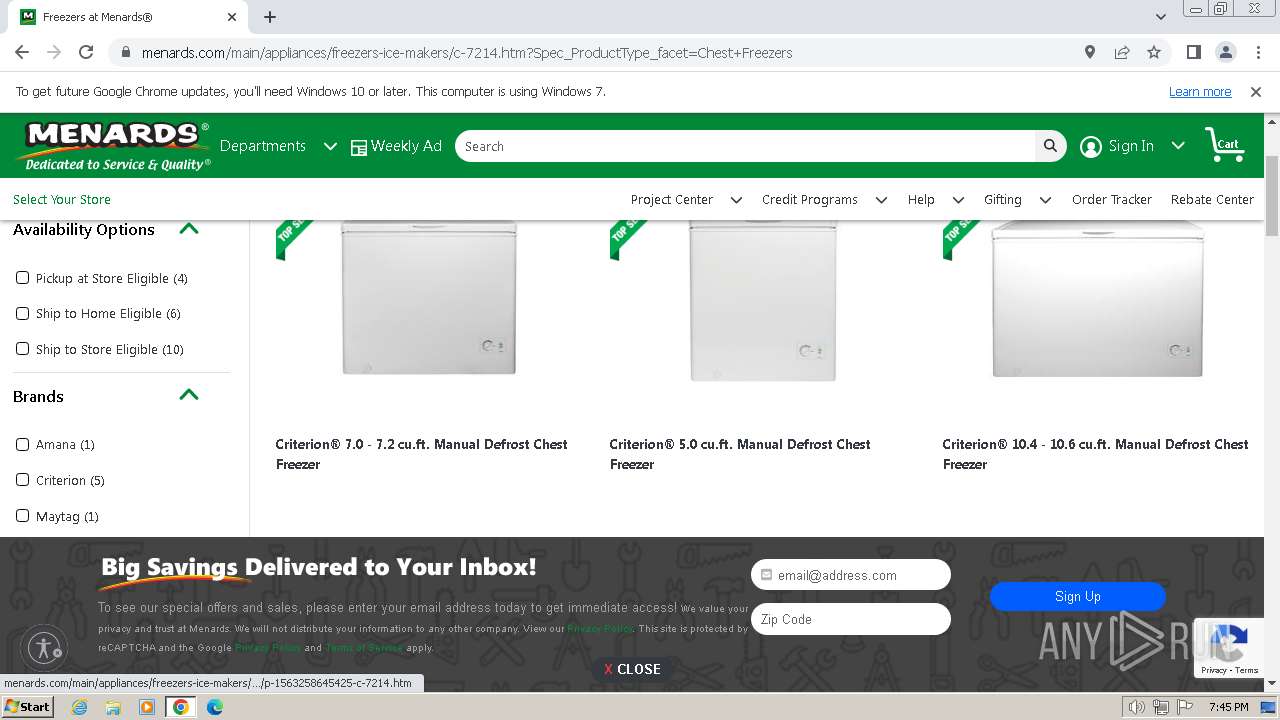This screenshot has height=720, width=1280.
Task: Open Criterion 5.0 cu.ft. freezer link
Action: pyautogui.click(x=740, y=454)
